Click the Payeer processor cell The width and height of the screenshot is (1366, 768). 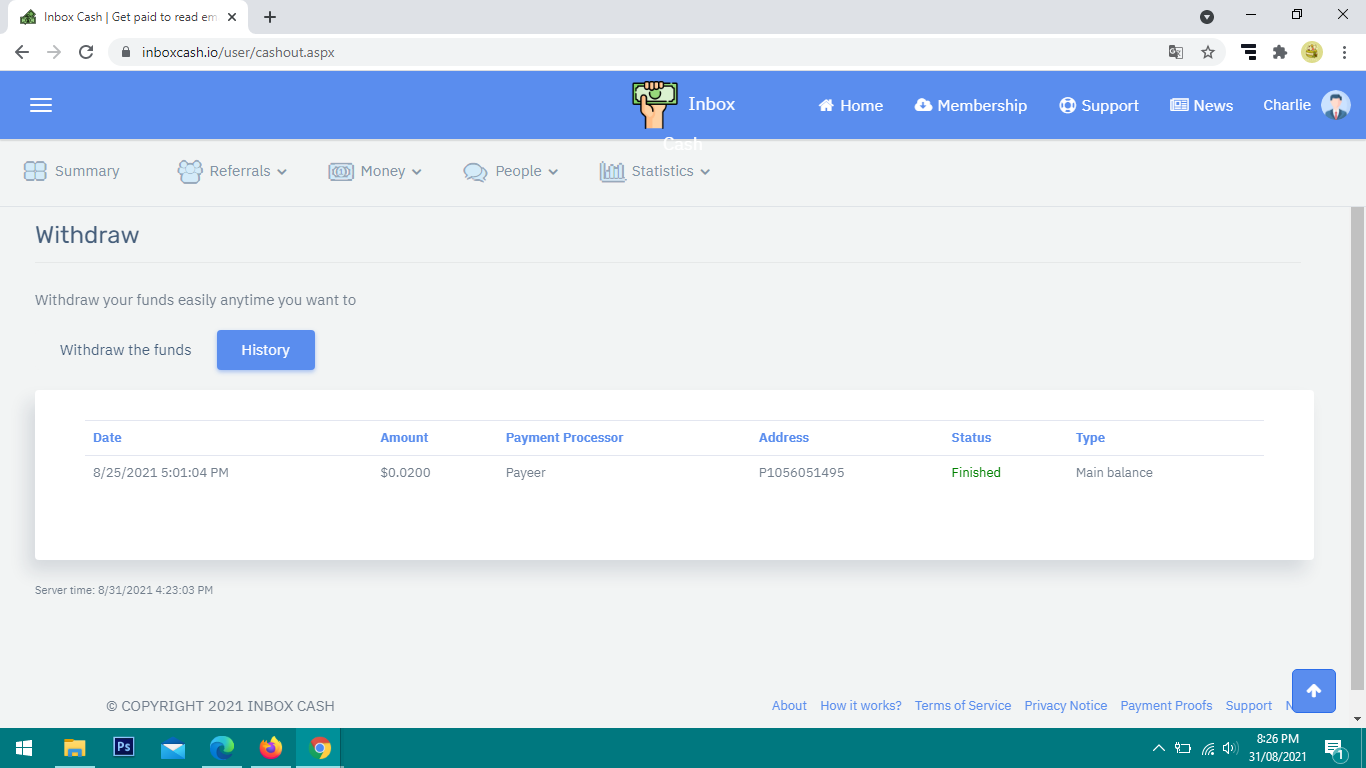pyautogui.click(x=526, y=473)
